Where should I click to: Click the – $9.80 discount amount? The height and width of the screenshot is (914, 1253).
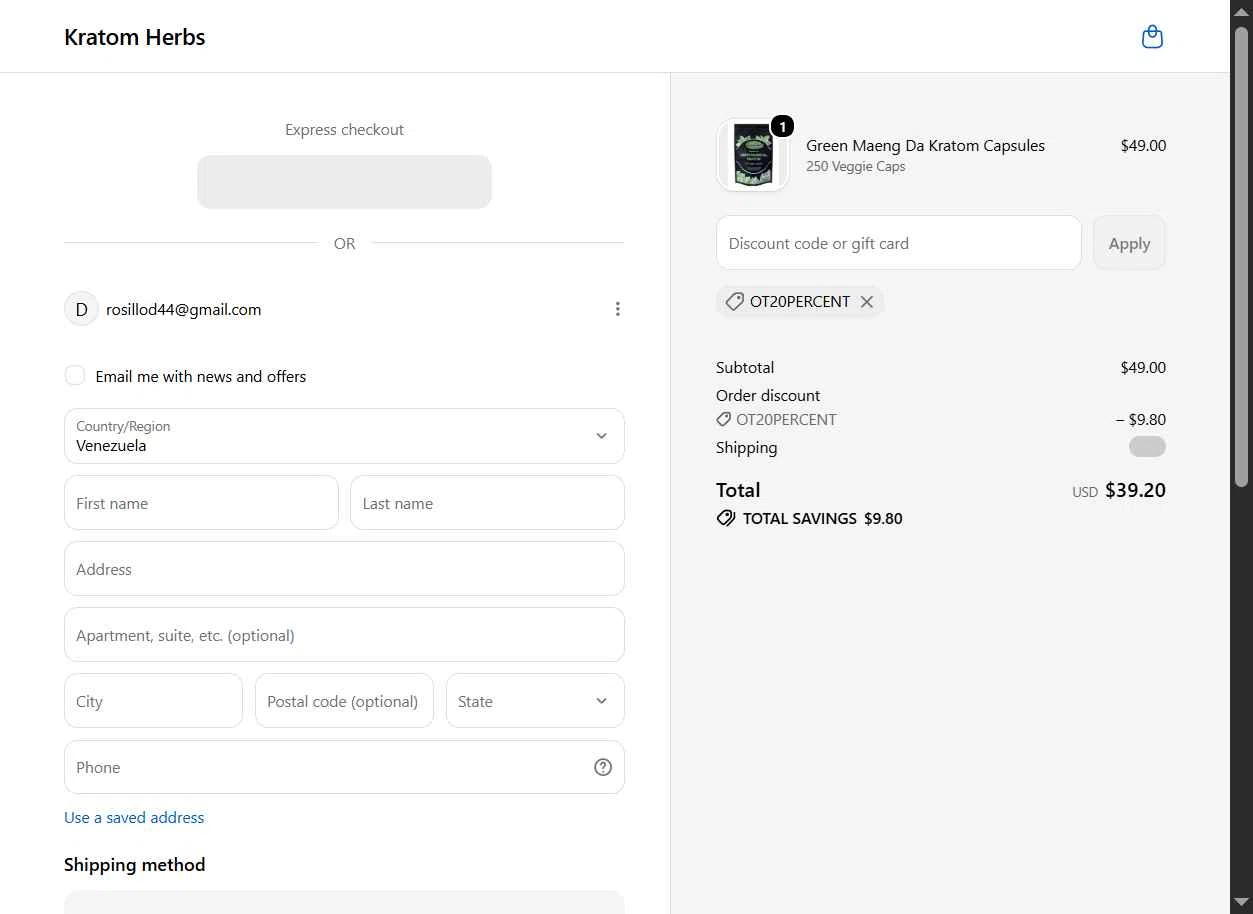click(1140, 420)
